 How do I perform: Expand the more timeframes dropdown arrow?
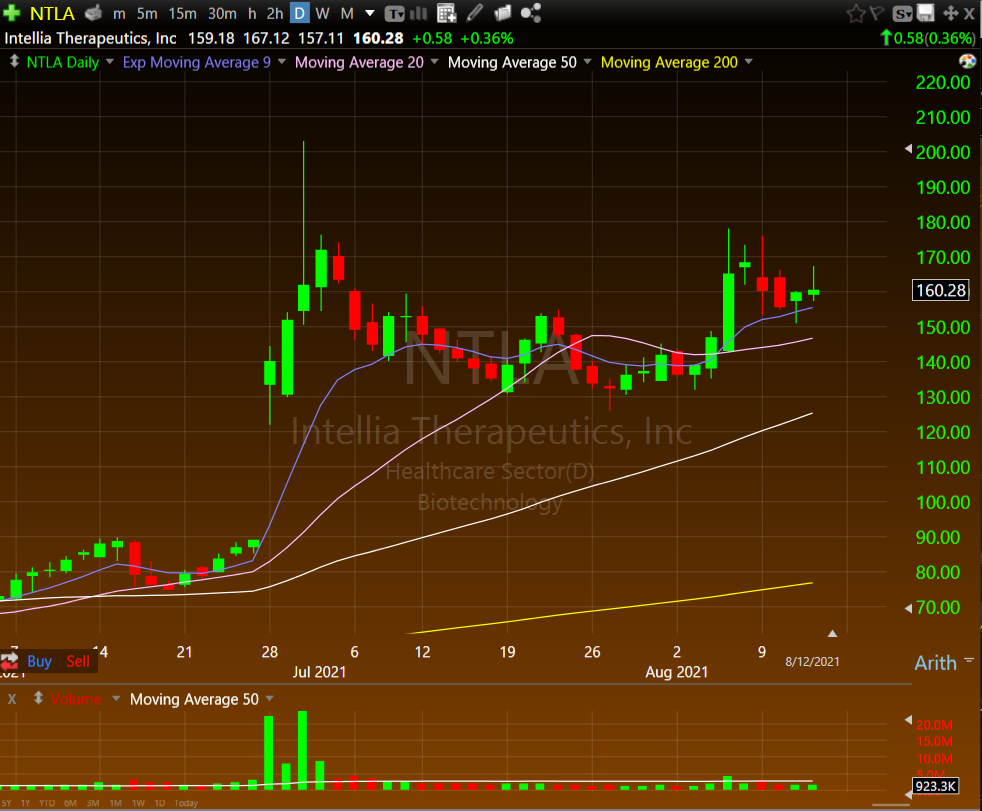click(x=370, y=13)
